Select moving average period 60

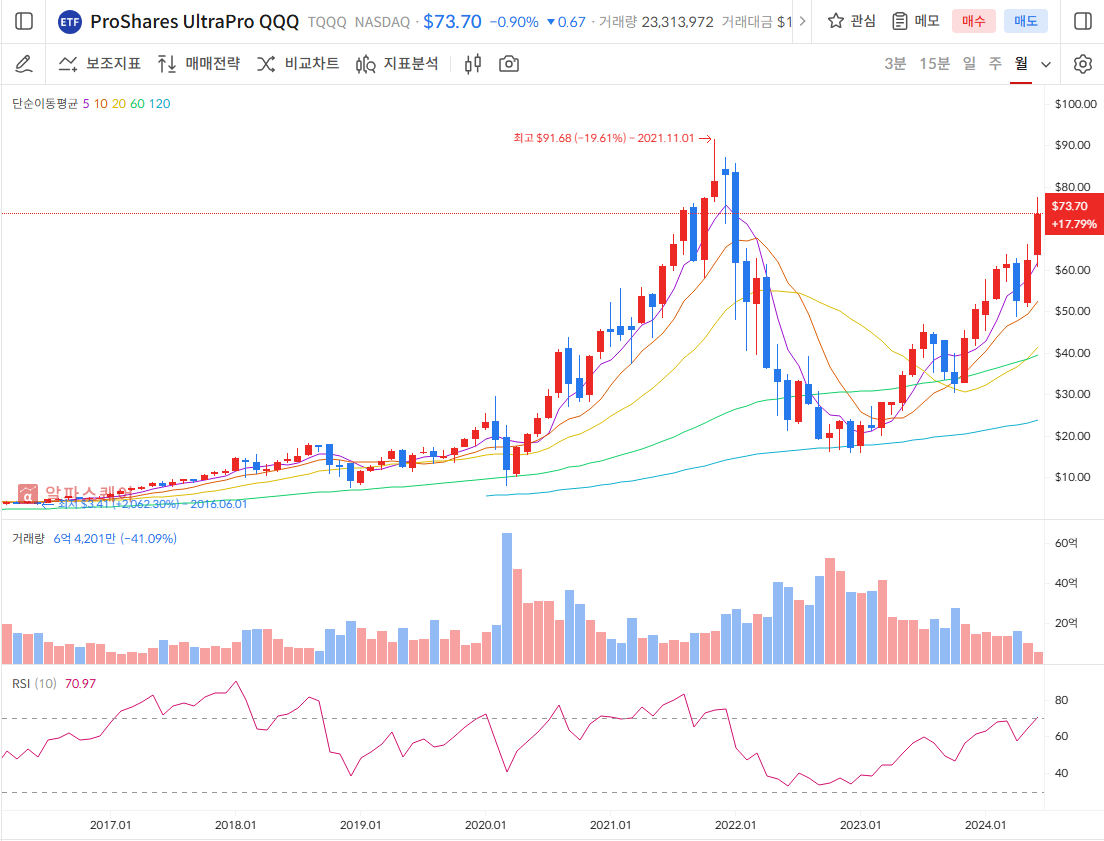click(137, 104)
